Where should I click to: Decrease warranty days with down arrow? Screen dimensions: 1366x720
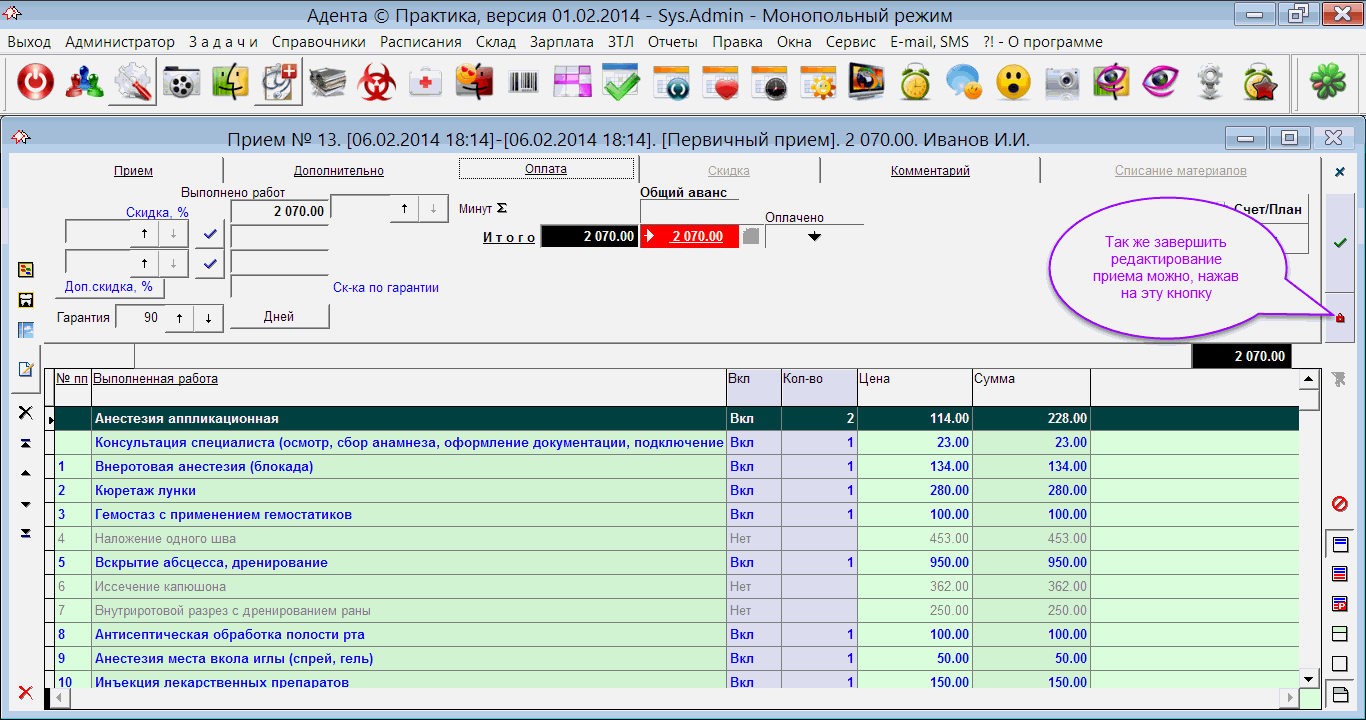point(208,317)
